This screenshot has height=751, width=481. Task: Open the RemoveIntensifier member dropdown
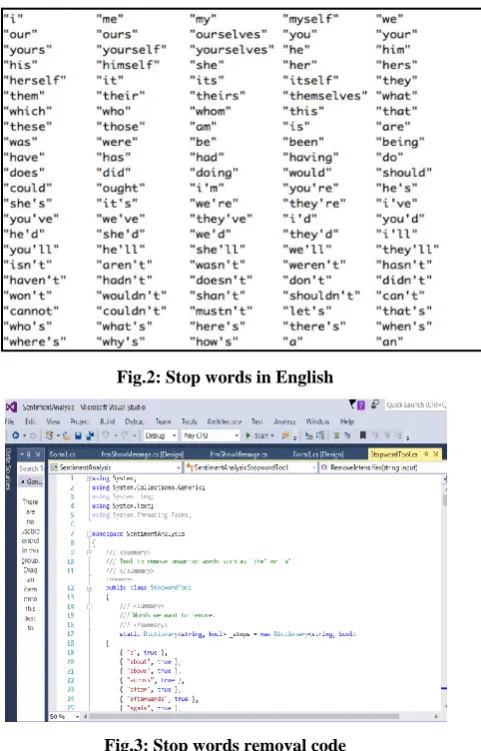tap(382, 467)
